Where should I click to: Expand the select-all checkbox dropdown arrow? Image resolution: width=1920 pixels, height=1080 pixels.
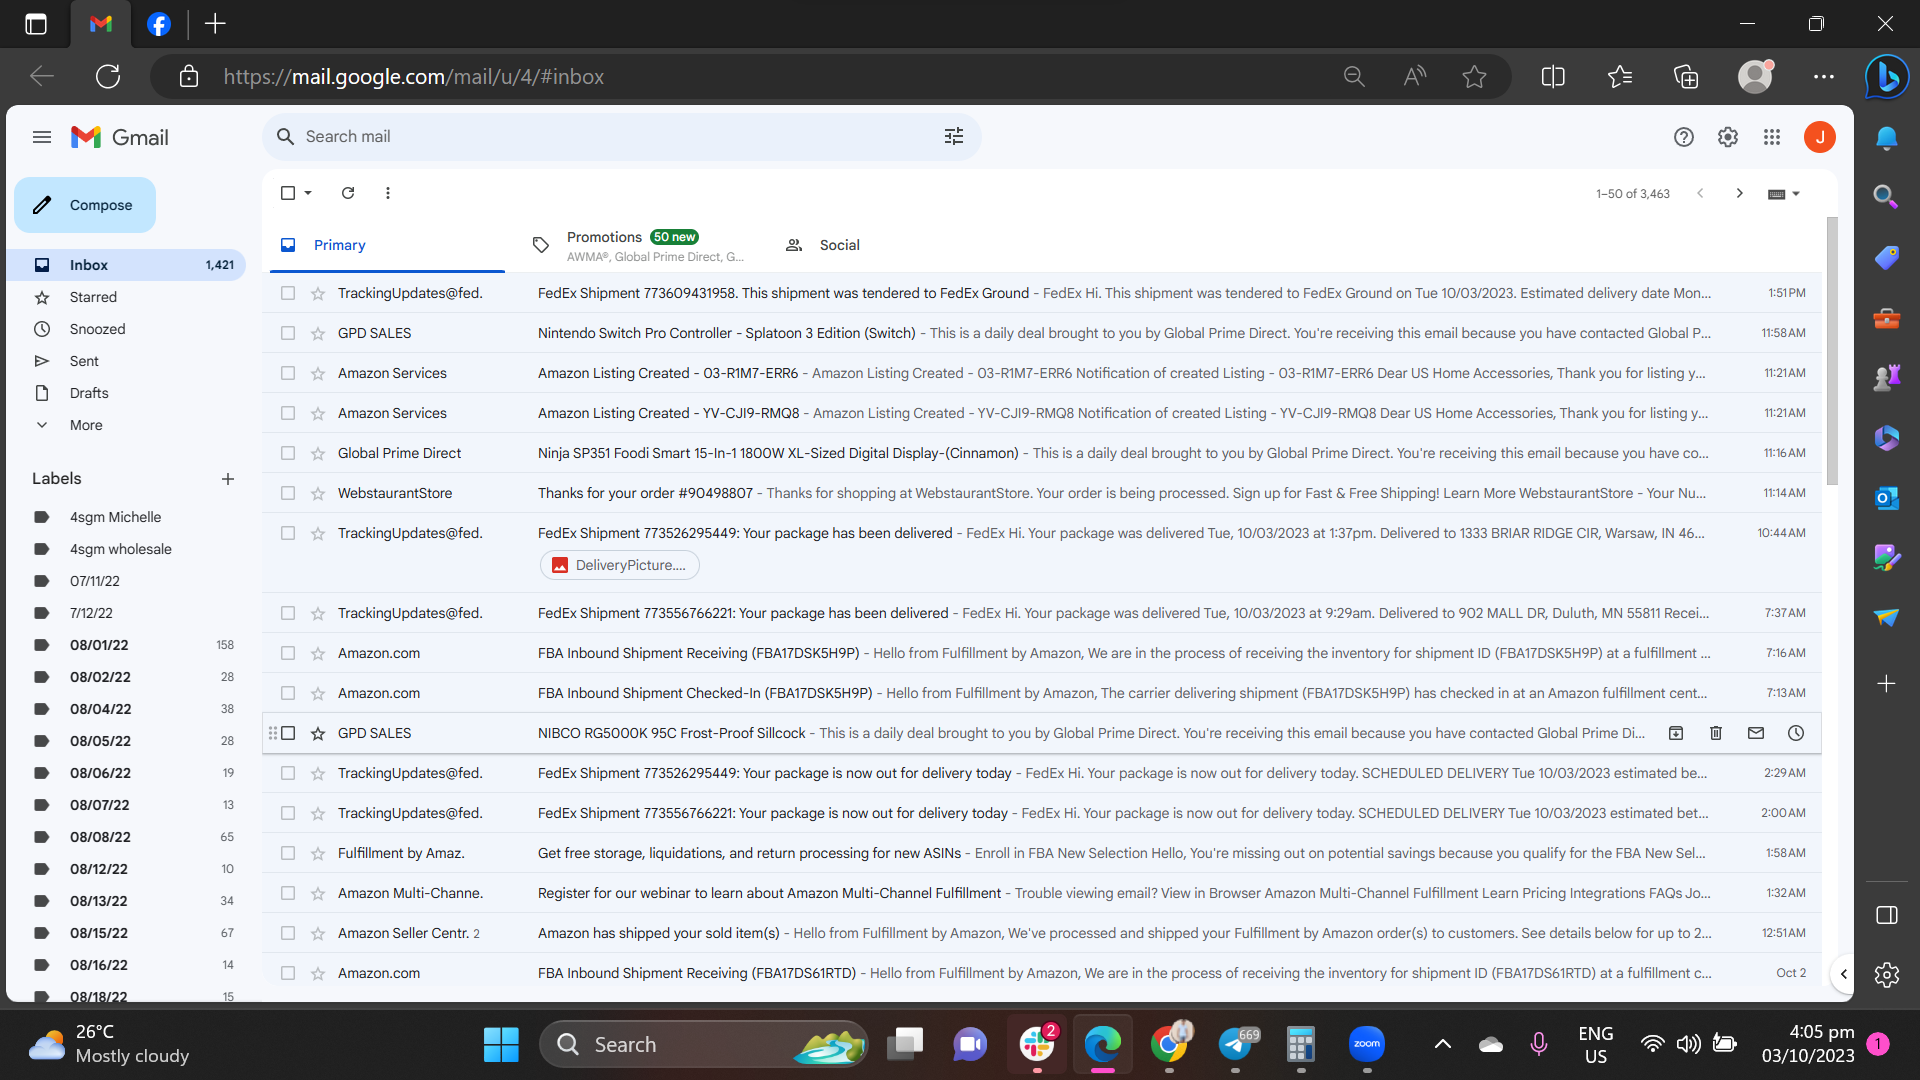click(308, 193)
